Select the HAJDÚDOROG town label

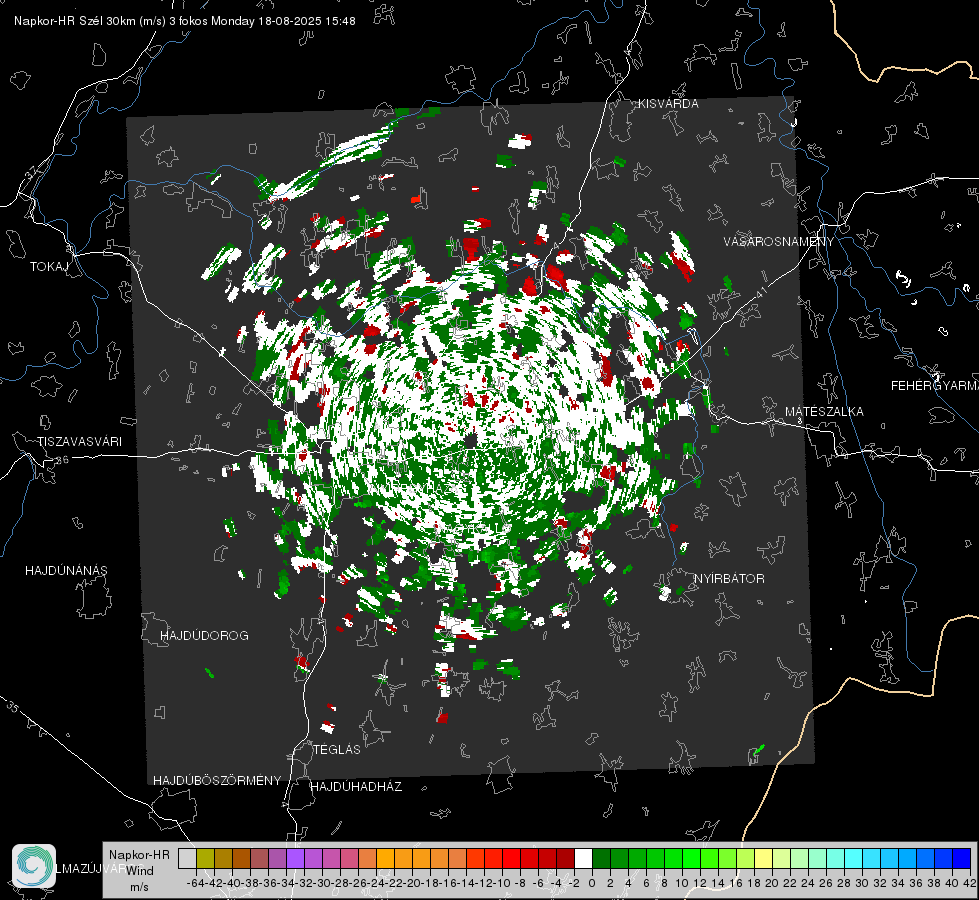tap(204, 636)
